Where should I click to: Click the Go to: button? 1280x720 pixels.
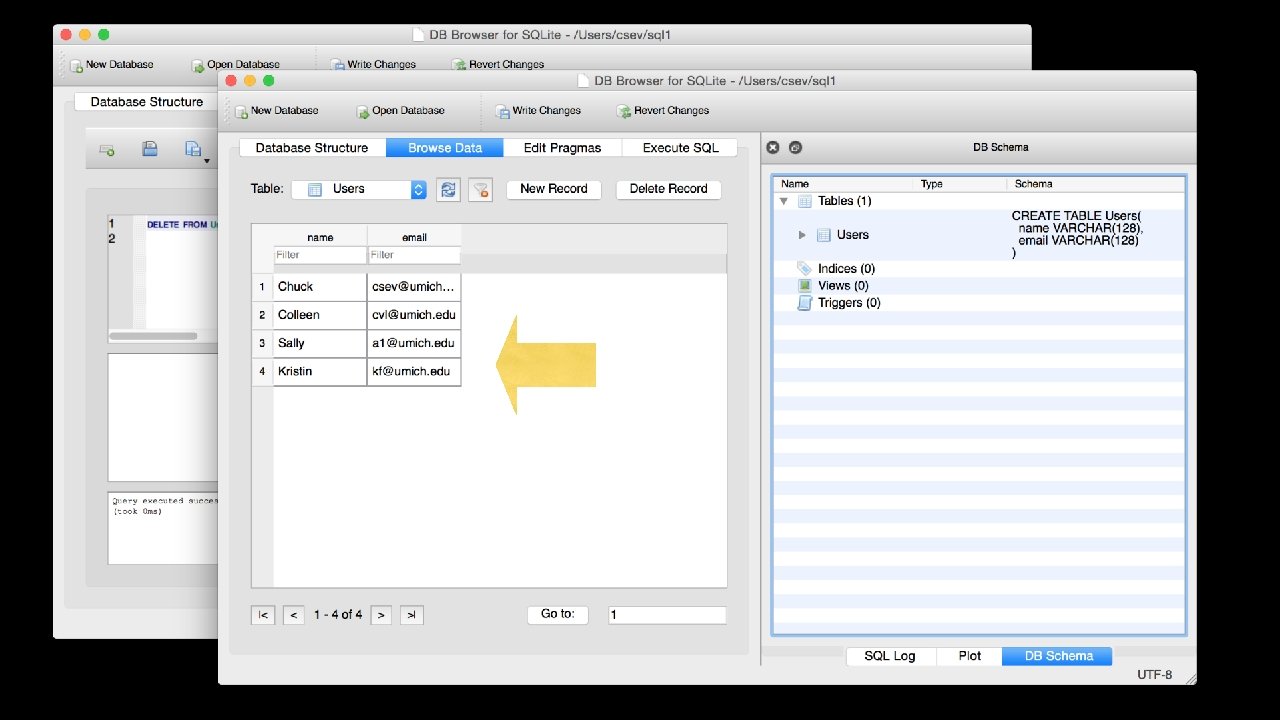click(558, 614)
